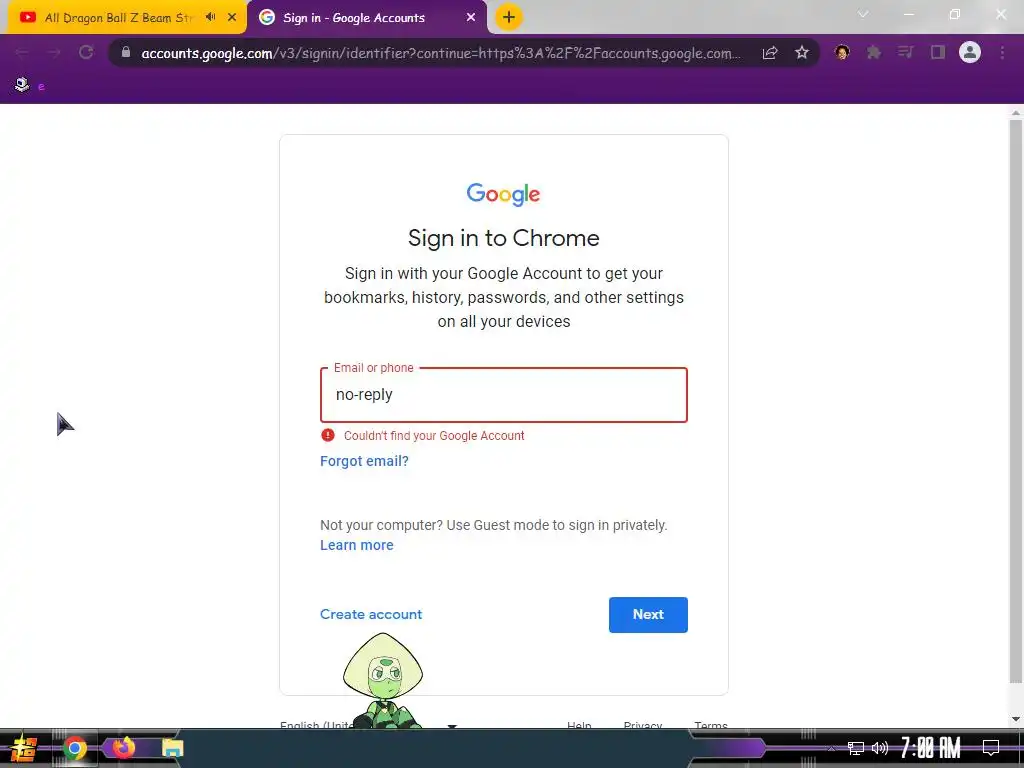Open the share this page icon
Image resolution: width=1024 pixels, height=768 pixels.
click(770, 52)
